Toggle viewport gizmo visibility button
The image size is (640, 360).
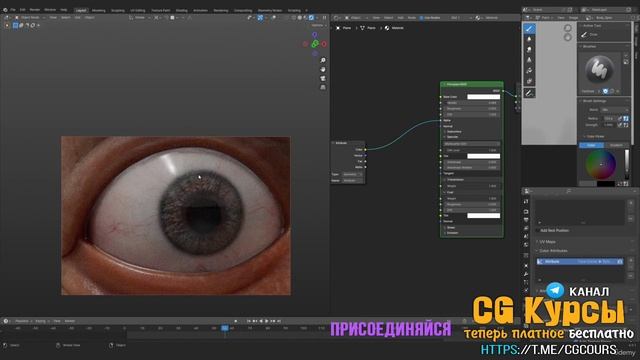[260, 18]
